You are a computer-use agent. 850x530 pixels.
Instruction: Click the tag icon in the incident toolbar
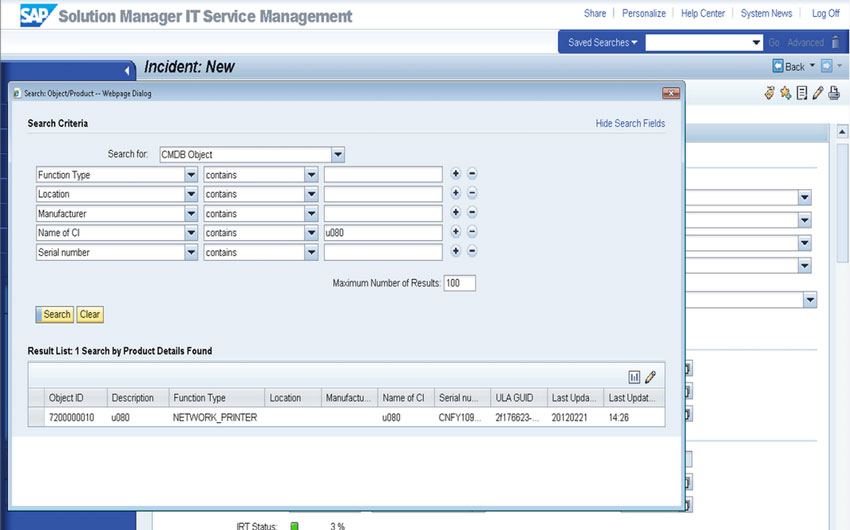769,93
